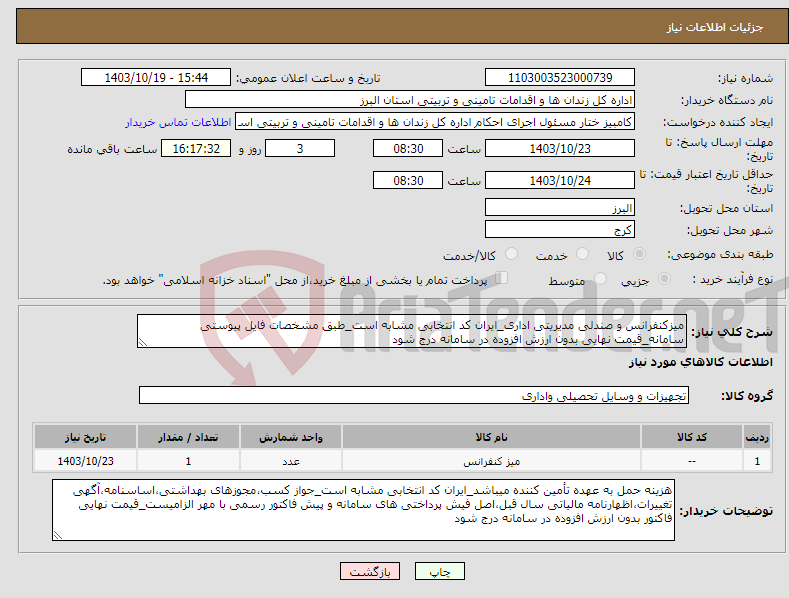This screenshot has height=598, width=789.
Task: Click the چاپ (print) button
Action: click(x=439, y=571)
